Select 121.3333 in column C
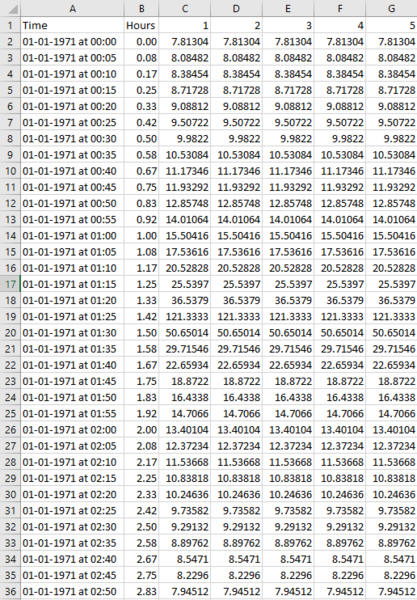The width and height of the screenshot is (417, 600). tap(184, 316)
